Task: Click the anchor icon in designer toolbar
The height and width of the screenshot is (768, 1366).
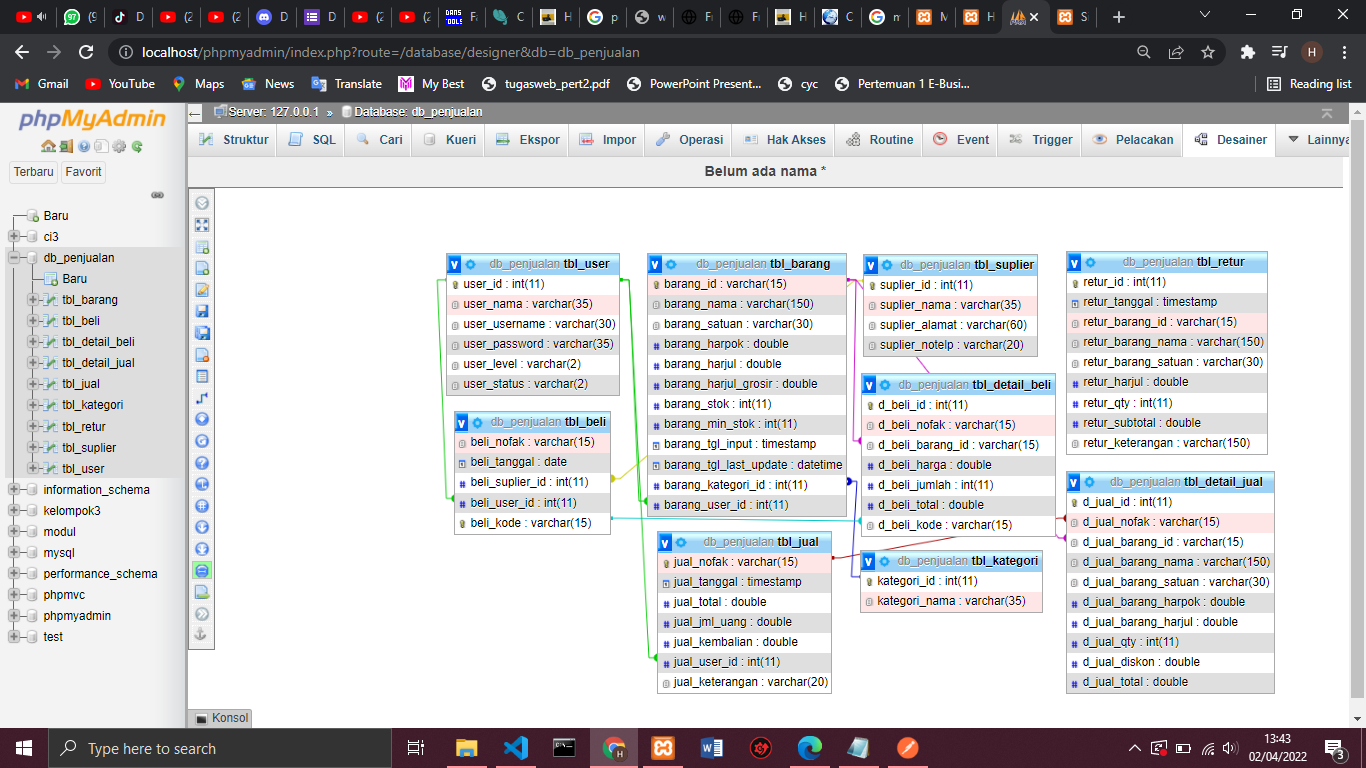Action: point(202,635)
